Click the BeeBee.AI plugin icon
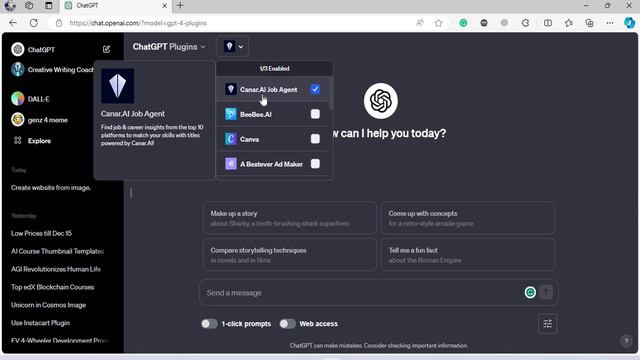The image size is (640, 360). (x=231, y=114)
